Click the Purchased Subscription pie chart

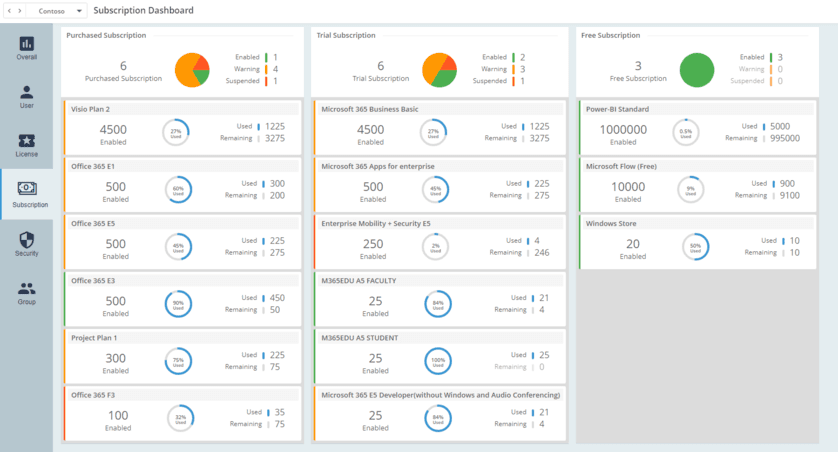coord(192,70)
